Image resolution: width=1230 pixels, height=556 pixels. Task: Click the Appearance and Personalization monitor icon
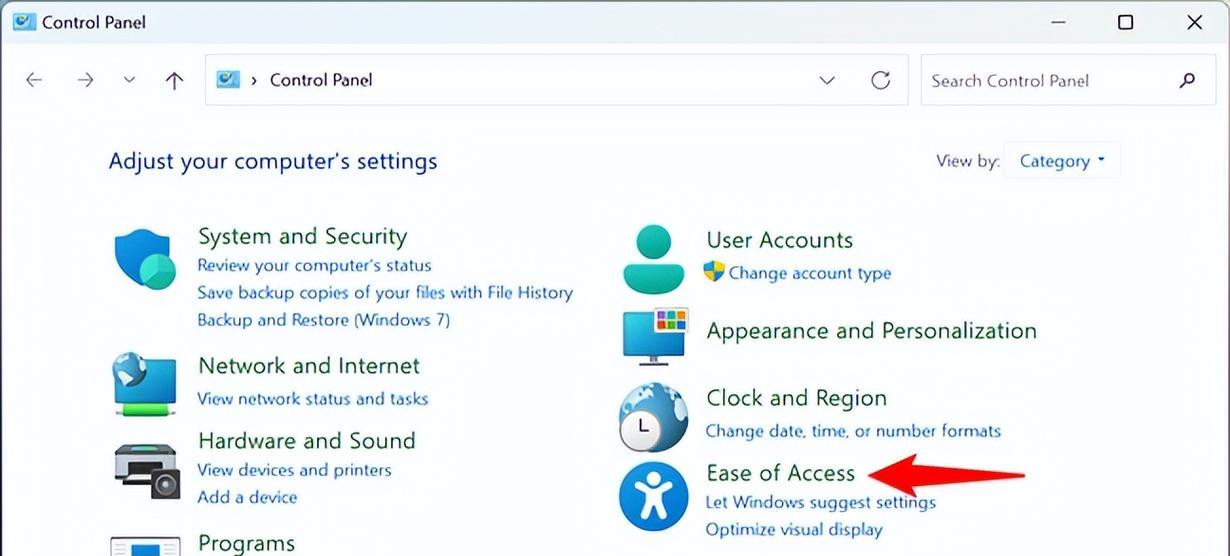pyautogui.click(x=655, y=336)
